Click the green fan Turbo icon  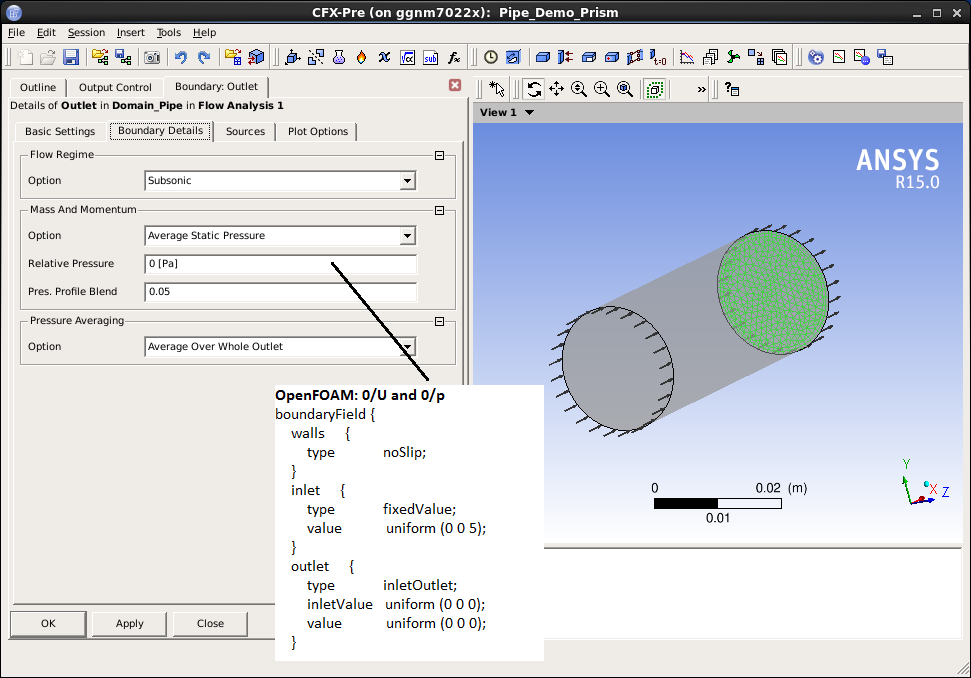pos(733,58)
